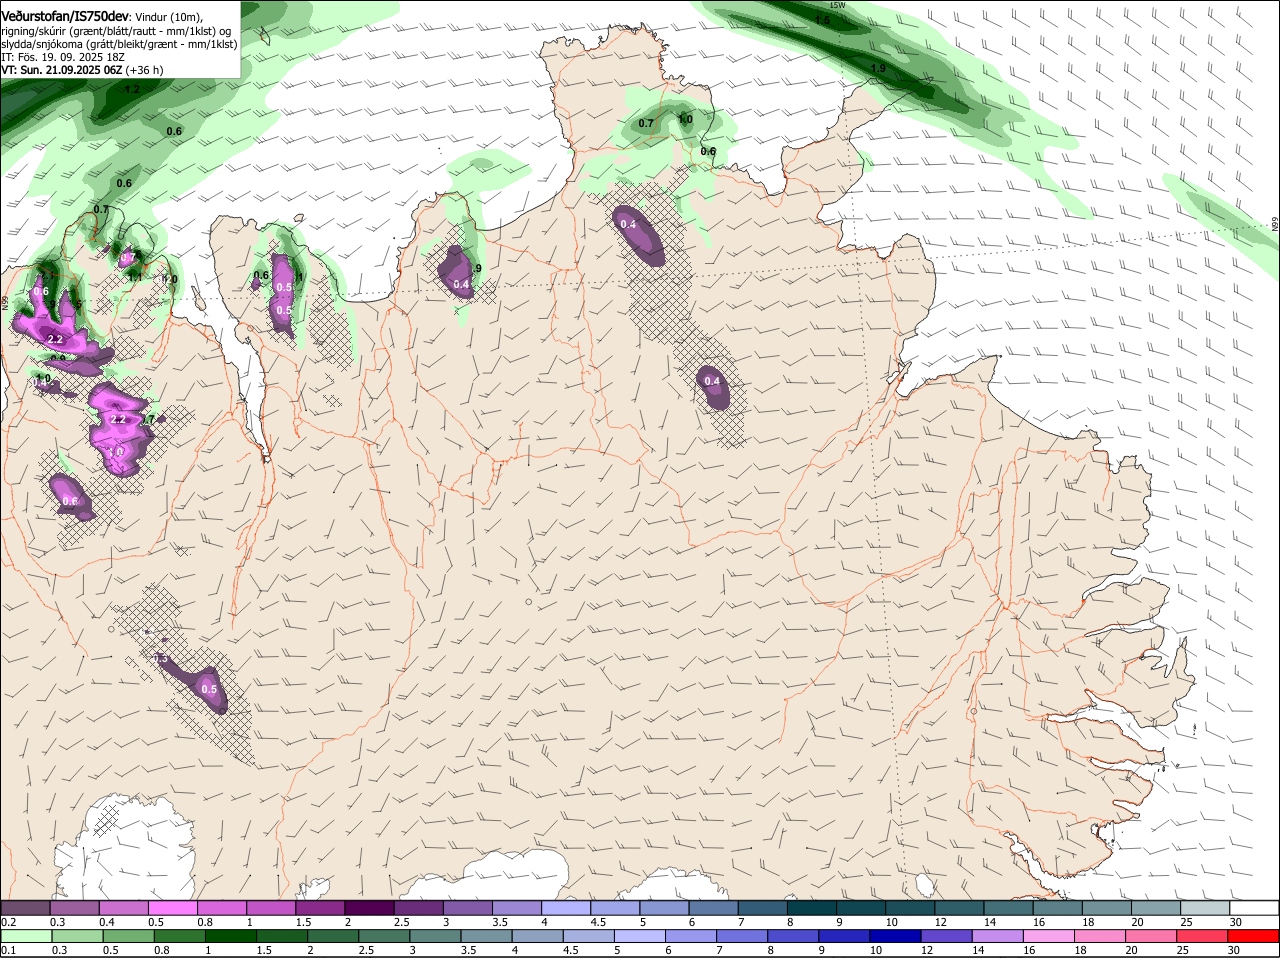Select upper legend swatch between 1 and 1.5

pos(270,907)
